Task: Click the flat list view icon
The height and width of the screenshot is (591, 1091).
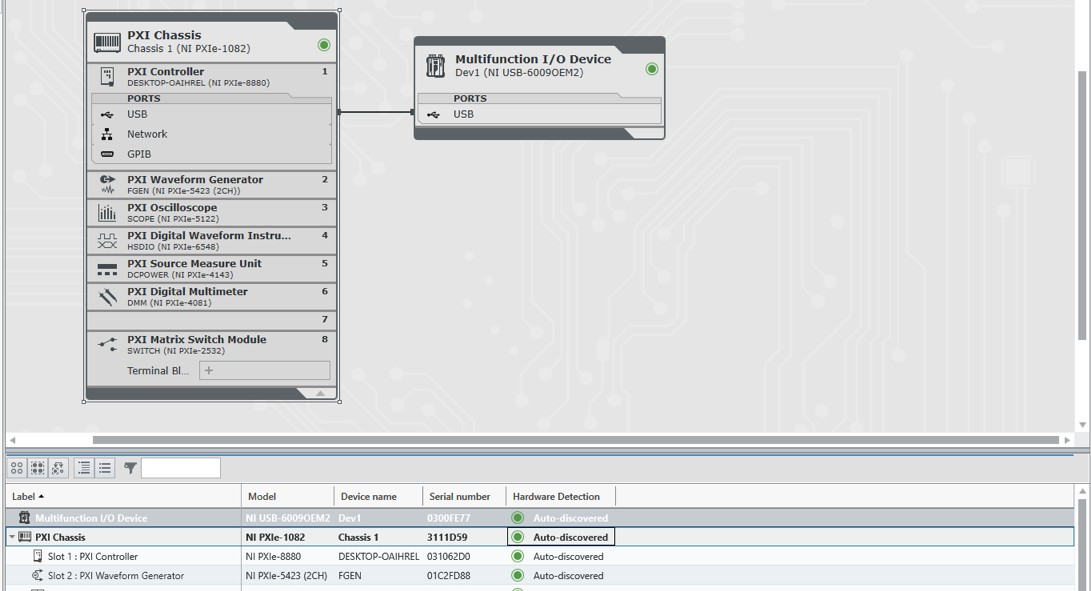Action: click(x=104, y=468)
